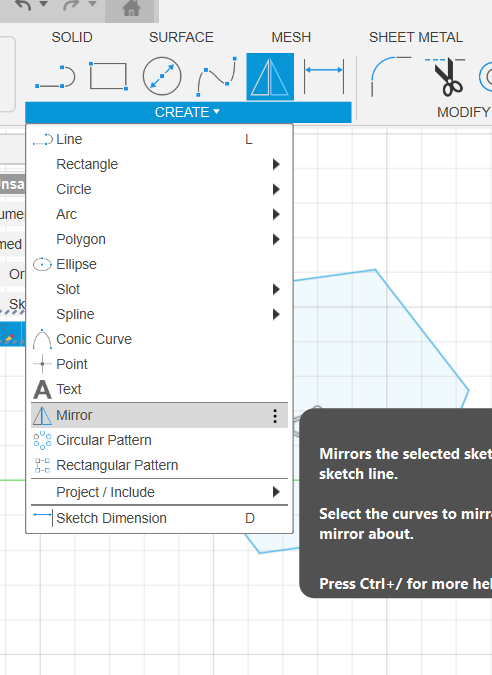The width and height of the screenshot is (492, 675).
Task: Expand the Rectangle submenu arrow
Action: point(276,164)
